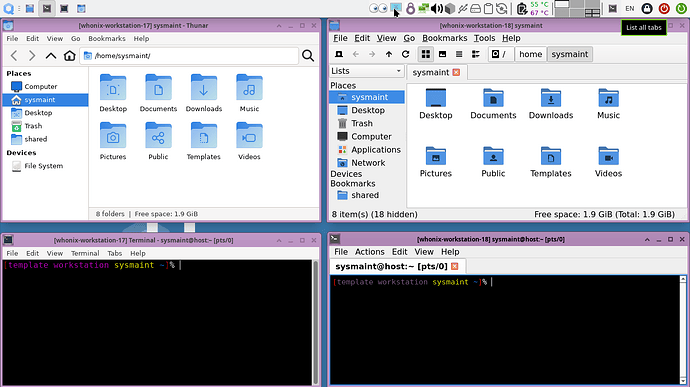
Task: Switch to compact list view in right file manager
Action: (459, 54)
